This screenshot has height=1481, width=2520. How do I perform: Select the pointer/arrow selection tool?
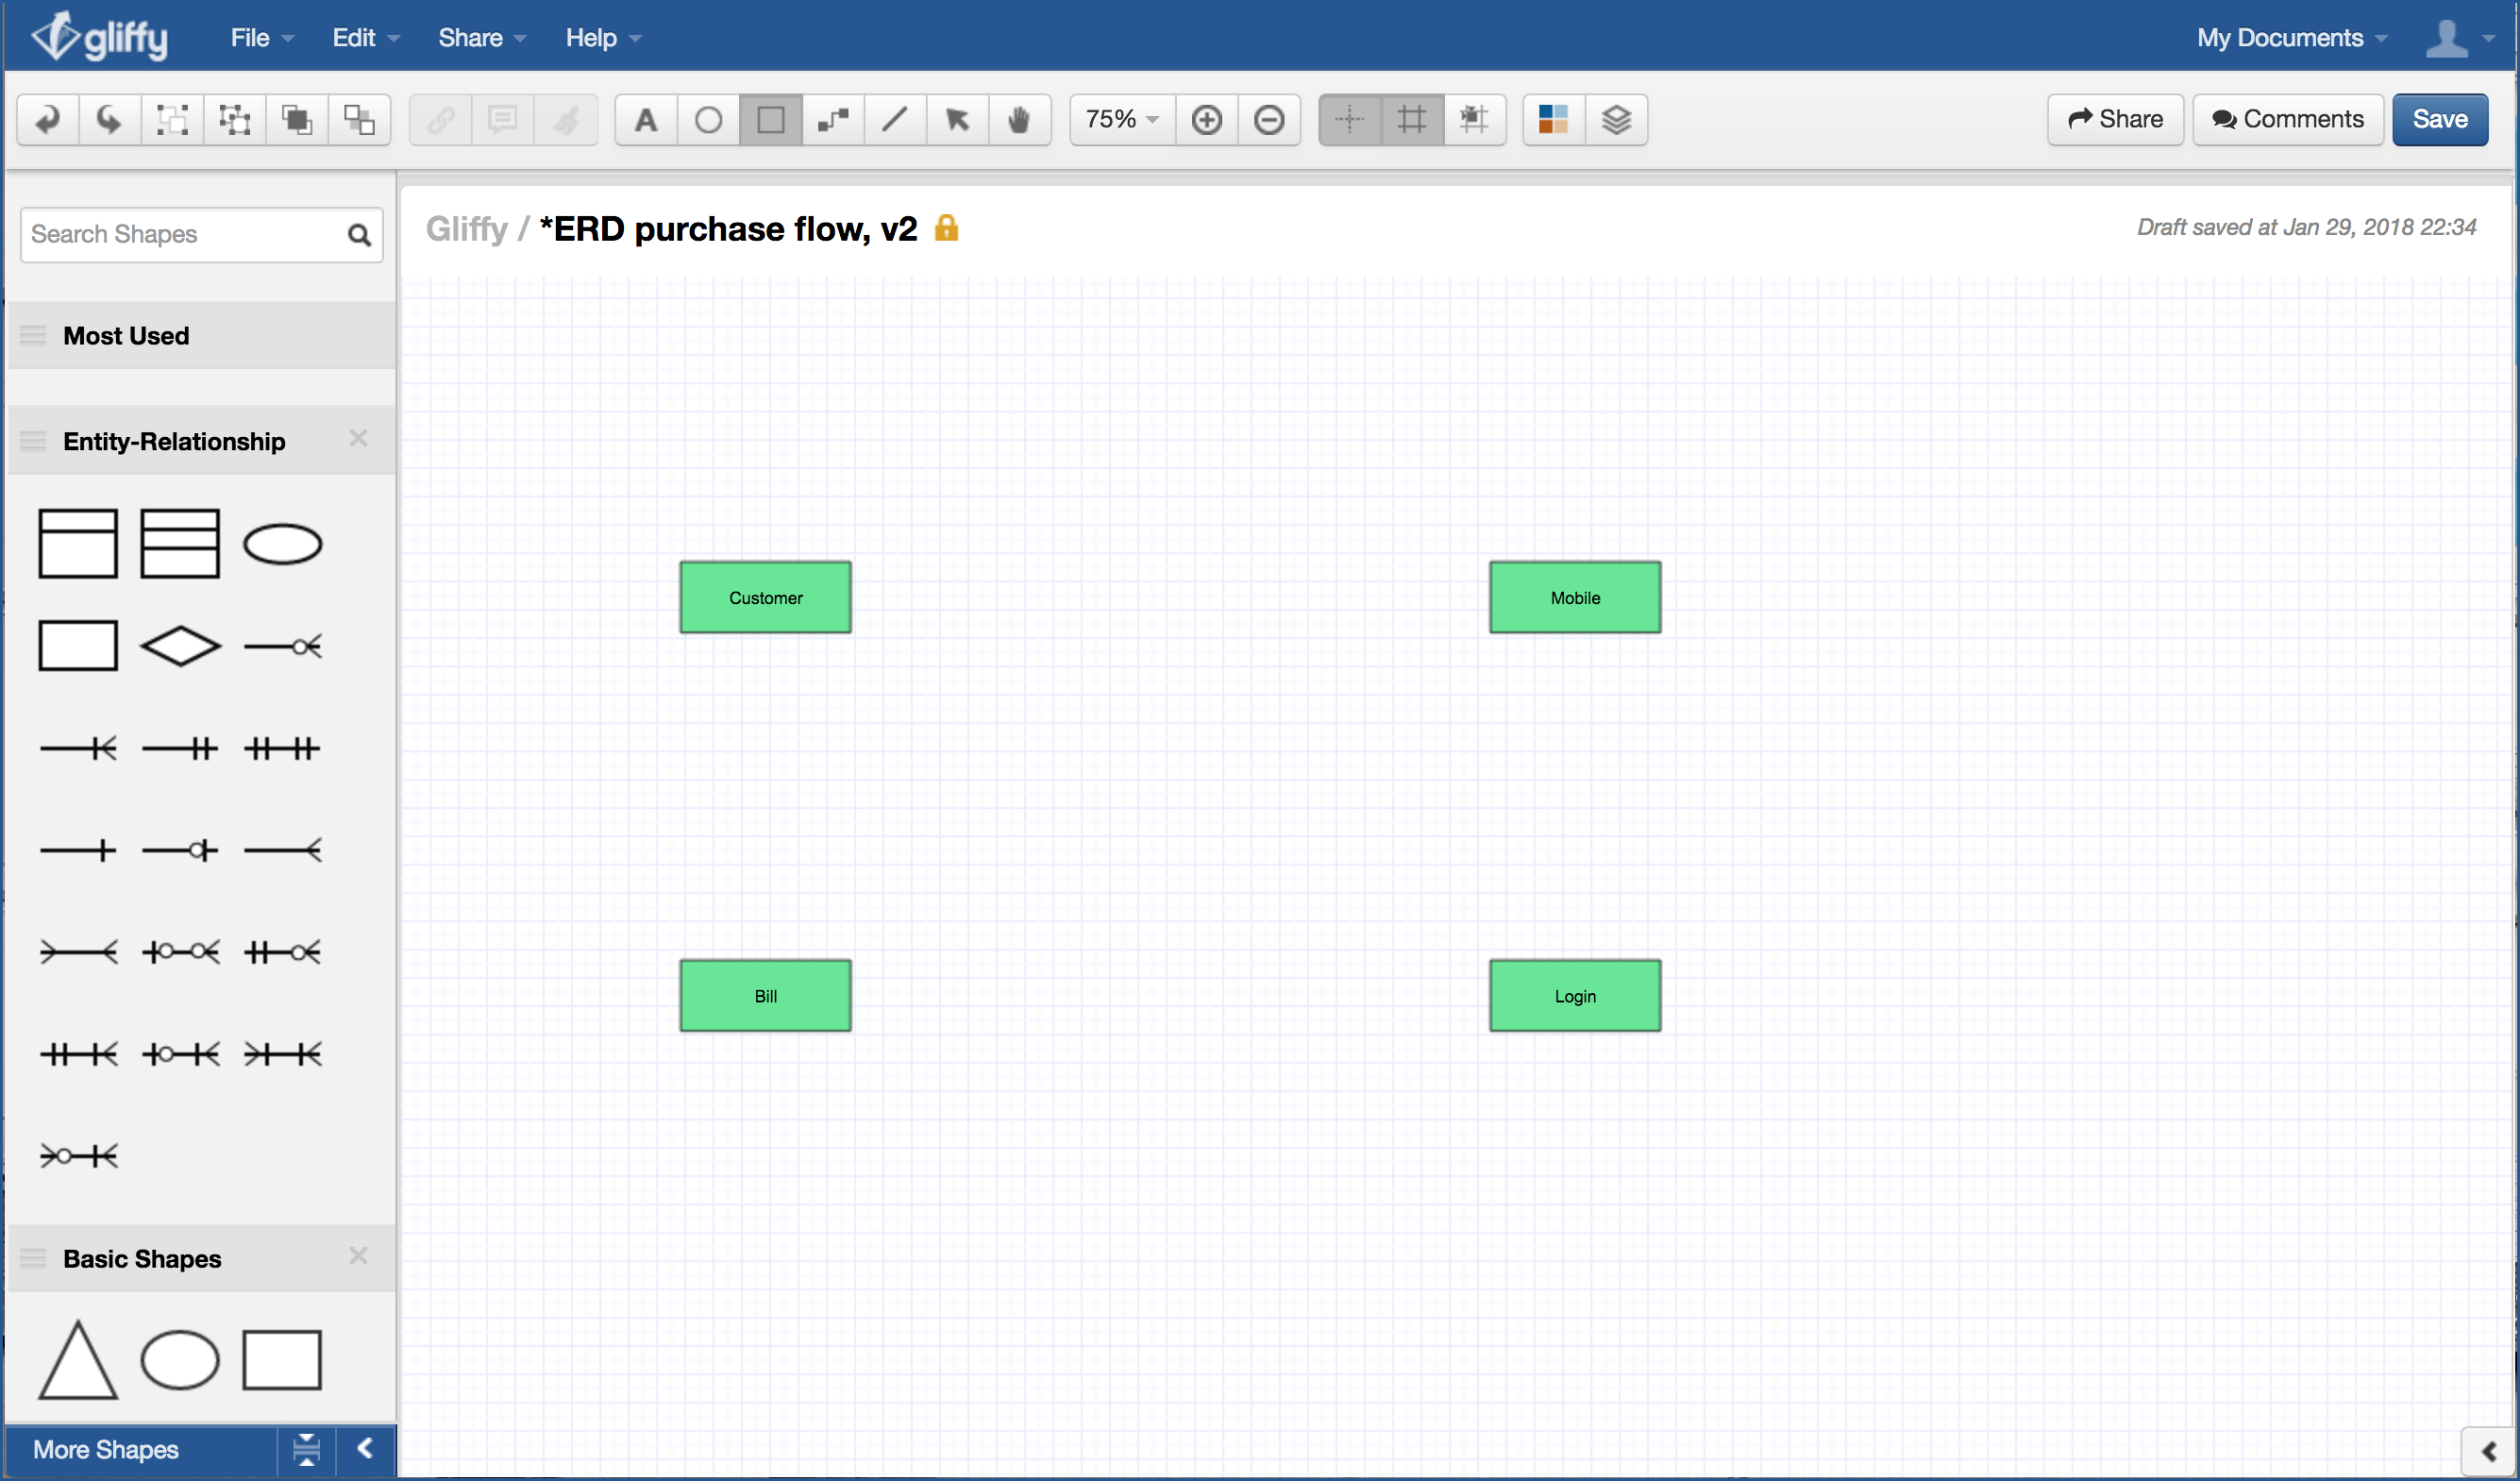(959, 118)
